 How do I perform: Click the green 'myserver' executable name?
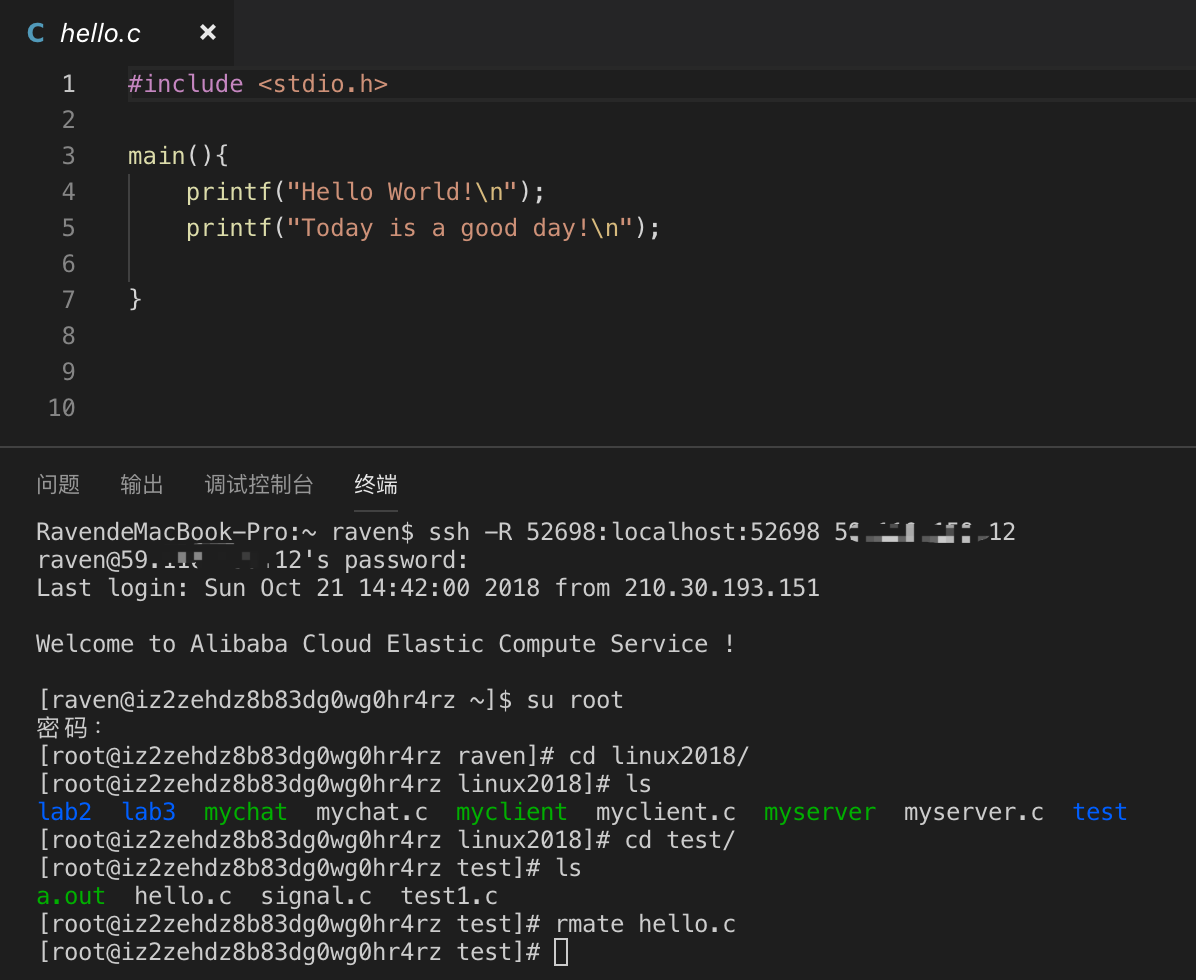[820, 812]
